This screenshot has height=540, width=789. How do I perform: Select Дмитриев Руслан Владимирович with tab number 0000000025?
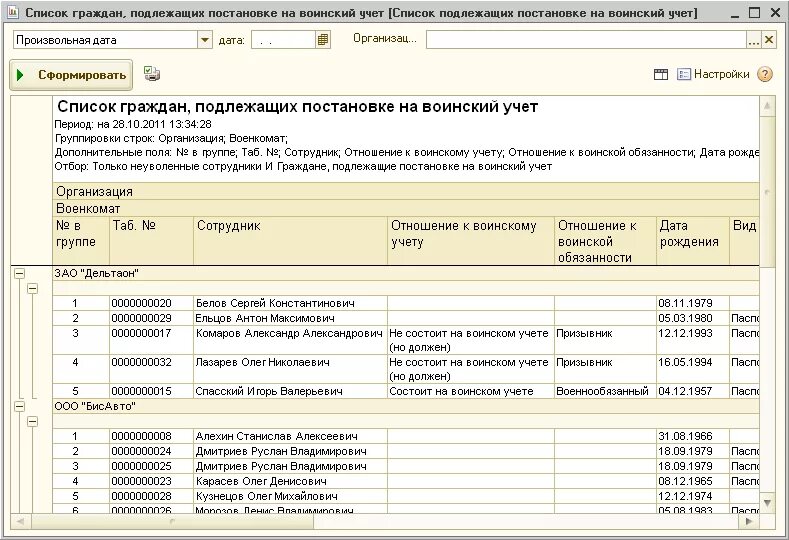[290, 466]
